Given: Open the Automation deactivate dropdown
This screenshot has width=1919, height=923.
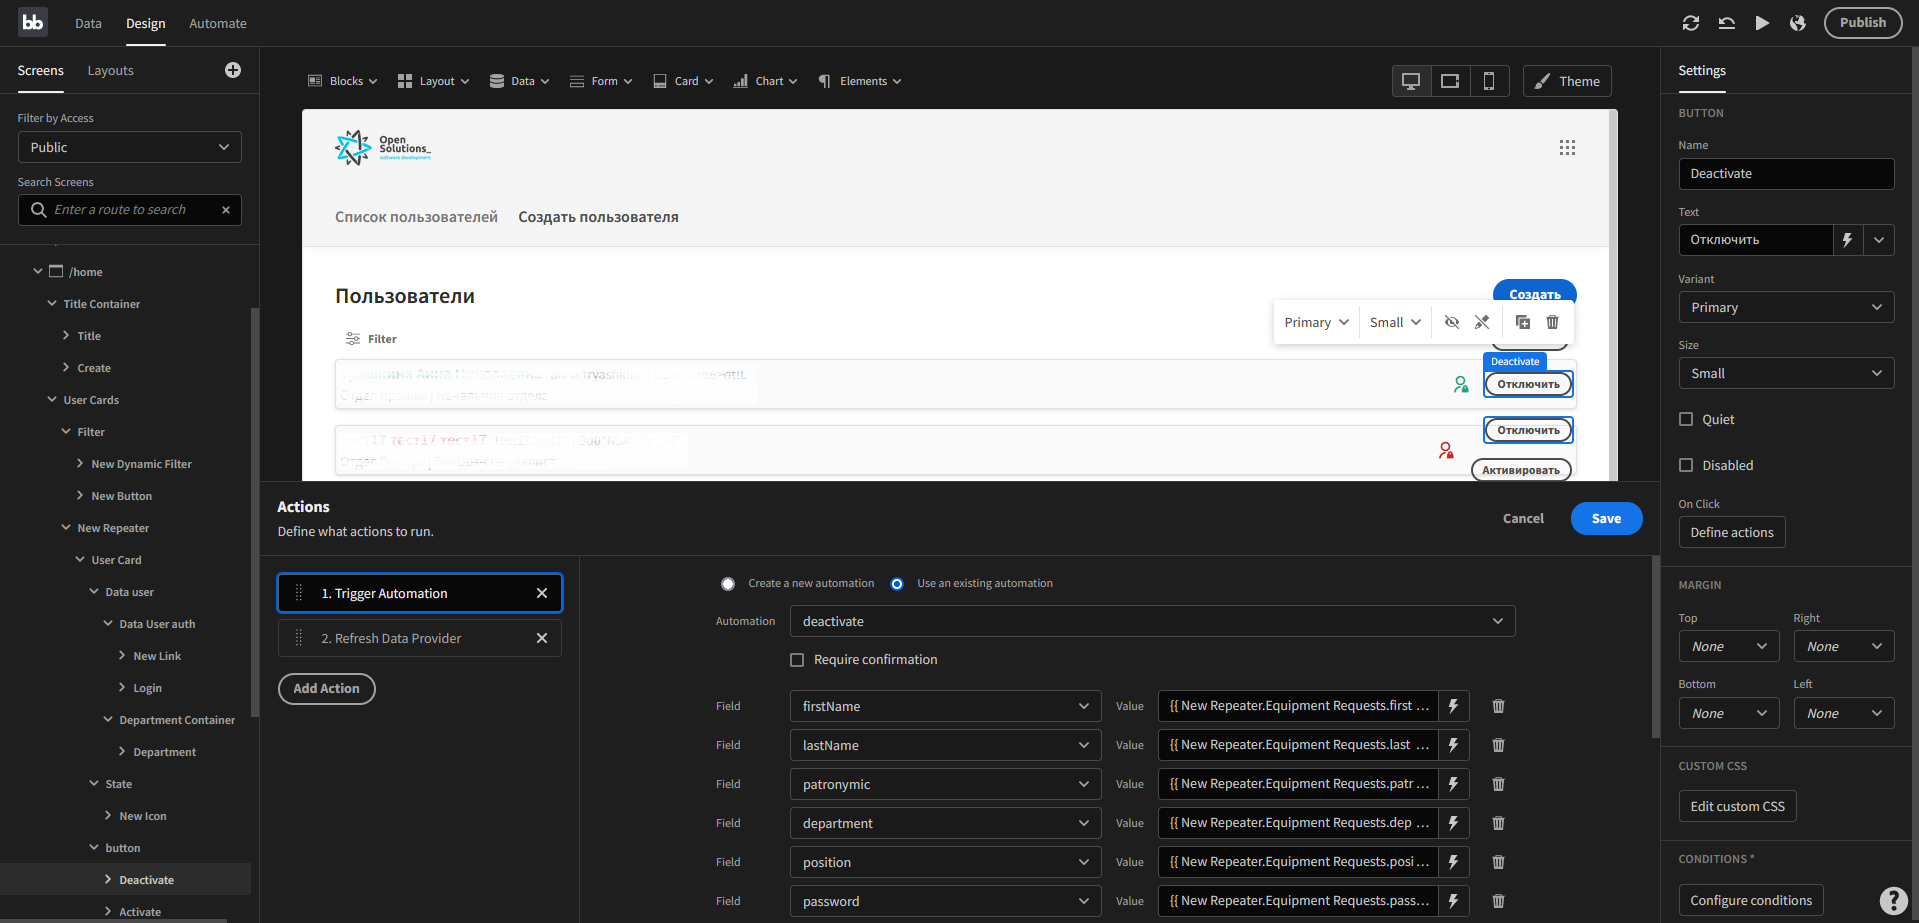Looking at the screenshot, I should 1152,621.
